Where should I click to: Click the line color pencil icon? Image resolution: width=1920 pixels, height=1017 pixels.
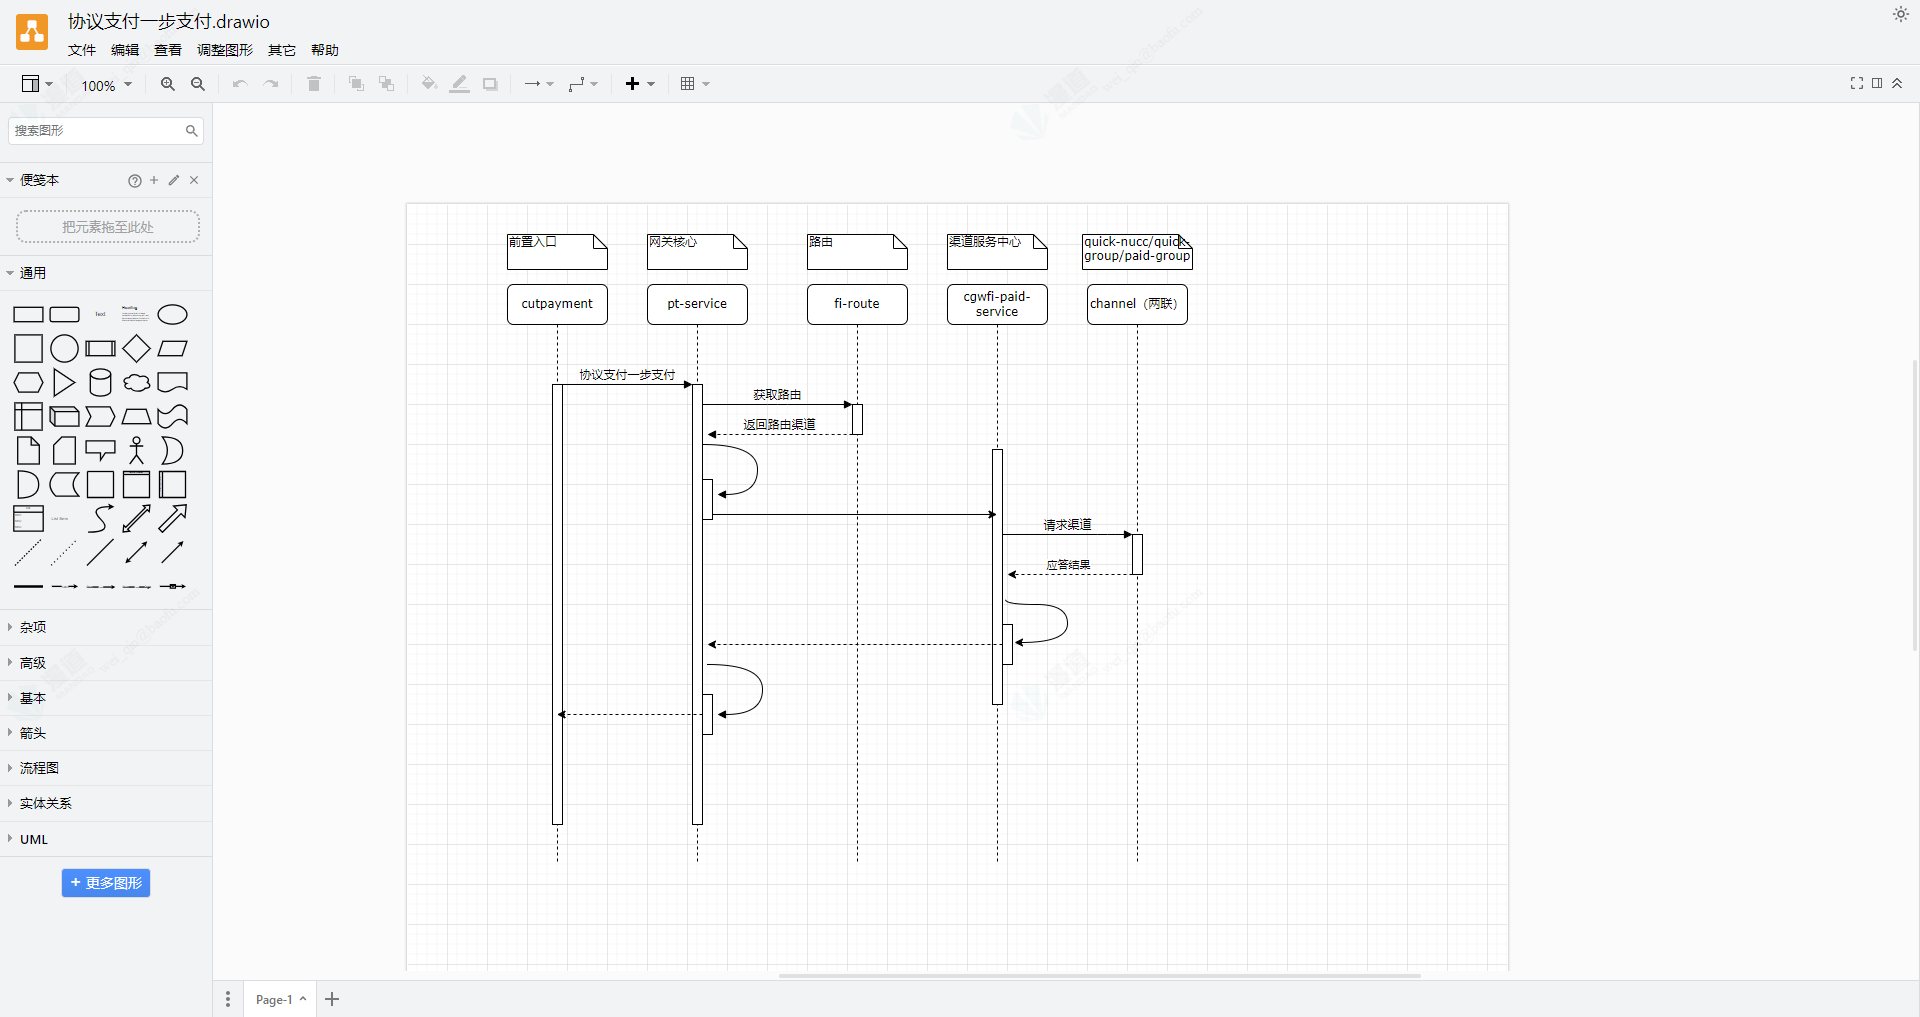[x=459, y=84]
